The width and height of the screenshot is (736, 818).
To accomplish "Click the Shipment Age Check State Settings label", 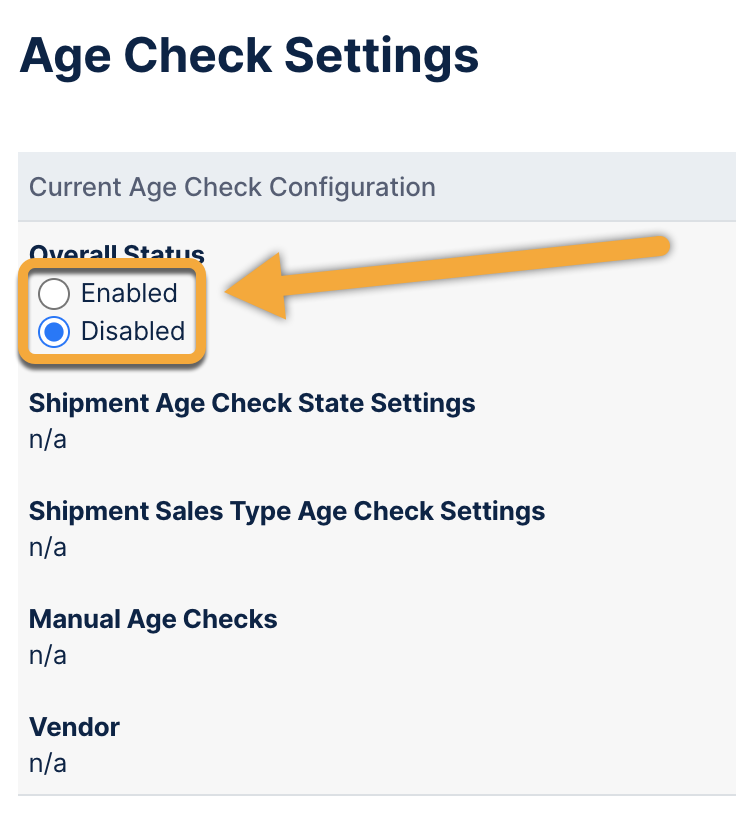I will [252, 403].
